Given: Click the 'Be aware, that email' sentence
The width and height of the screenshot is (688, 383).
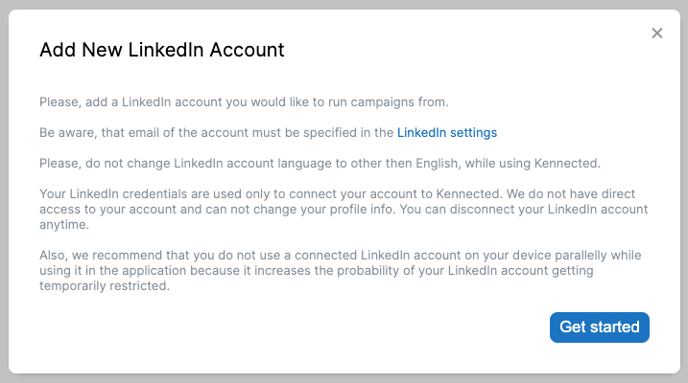Looking at the screenshot, I should [268, 132].
